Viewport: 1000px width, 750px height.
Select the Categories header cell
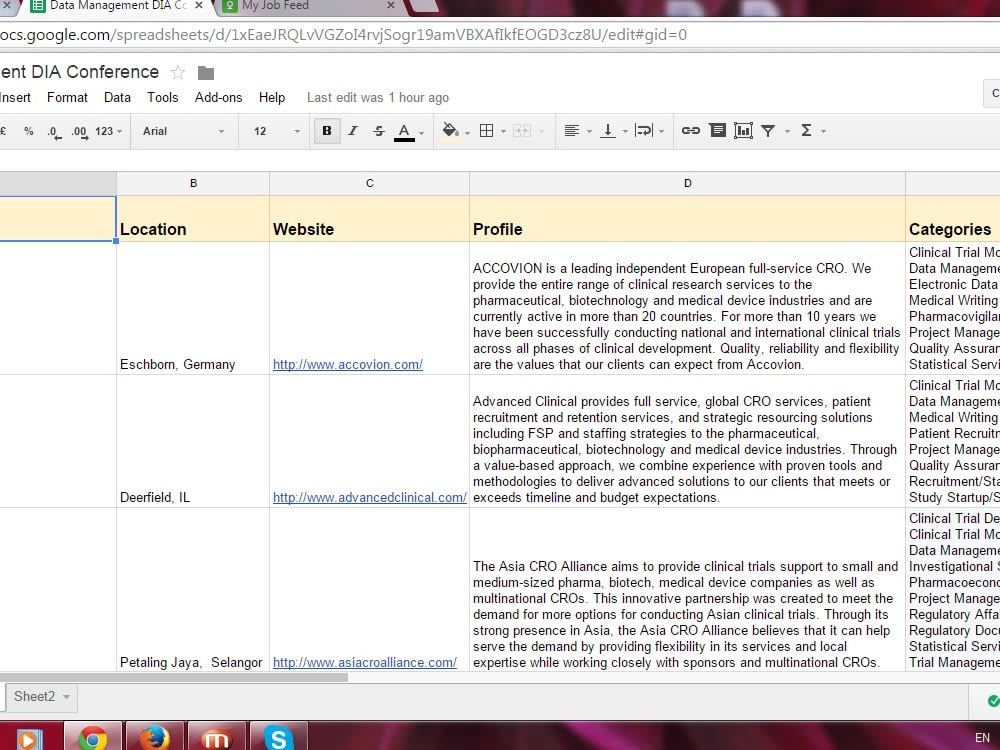(953, 219)
